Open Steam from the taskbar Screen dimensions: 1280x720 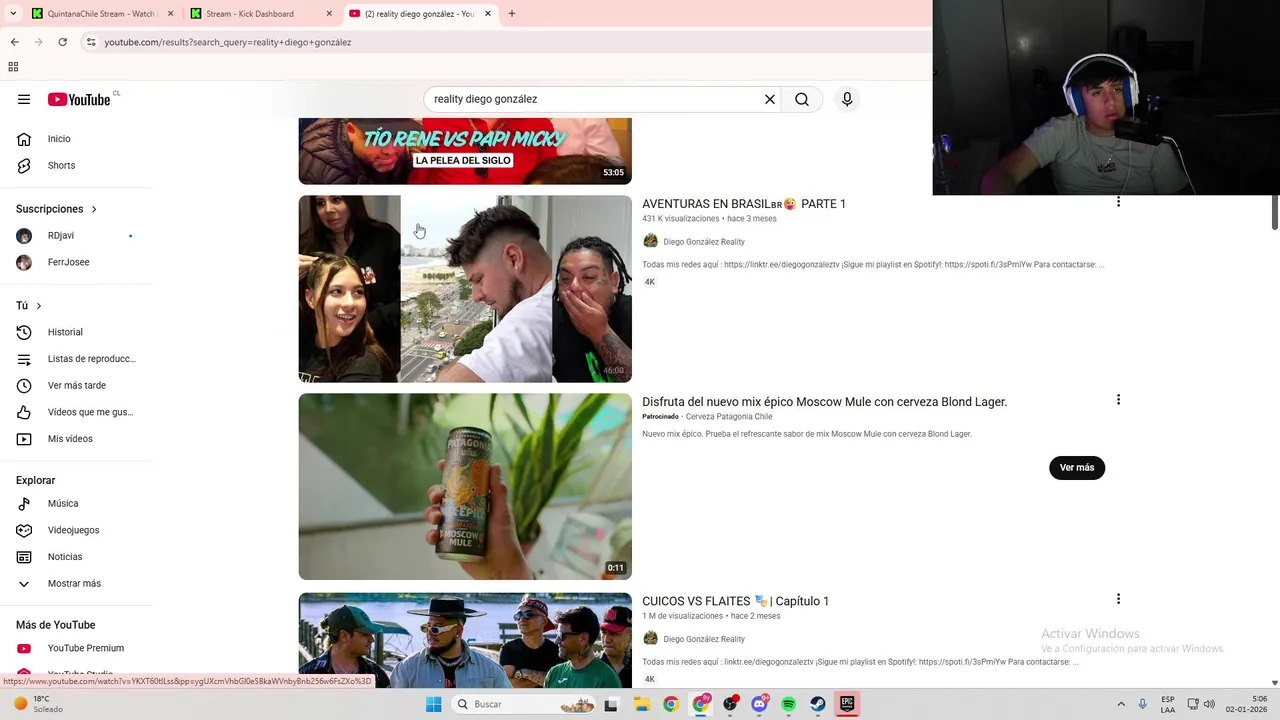click(818, 704)
